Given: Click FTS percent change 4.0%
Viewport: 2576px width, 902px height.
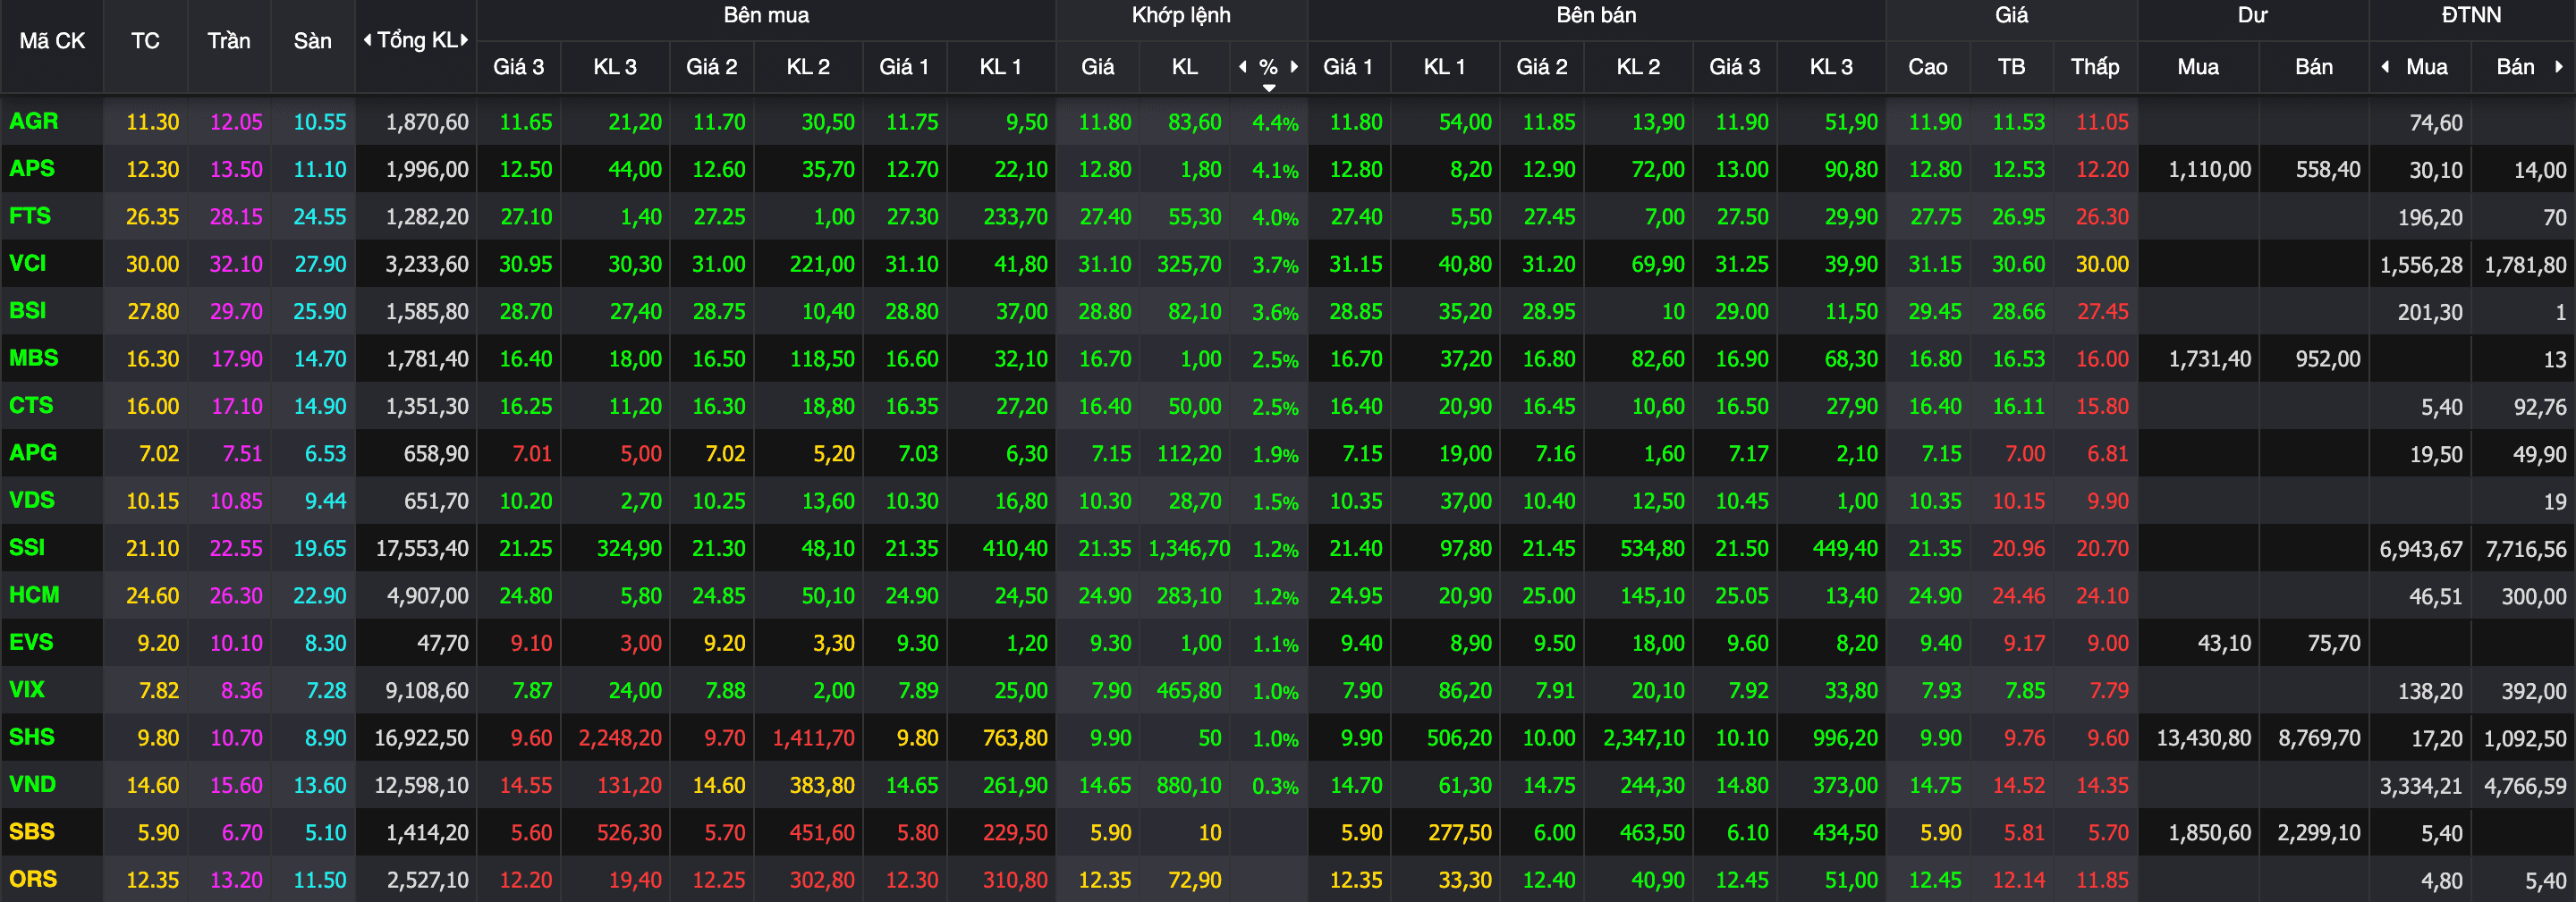Looking at the screenshot, I should tap(1275, 218).
